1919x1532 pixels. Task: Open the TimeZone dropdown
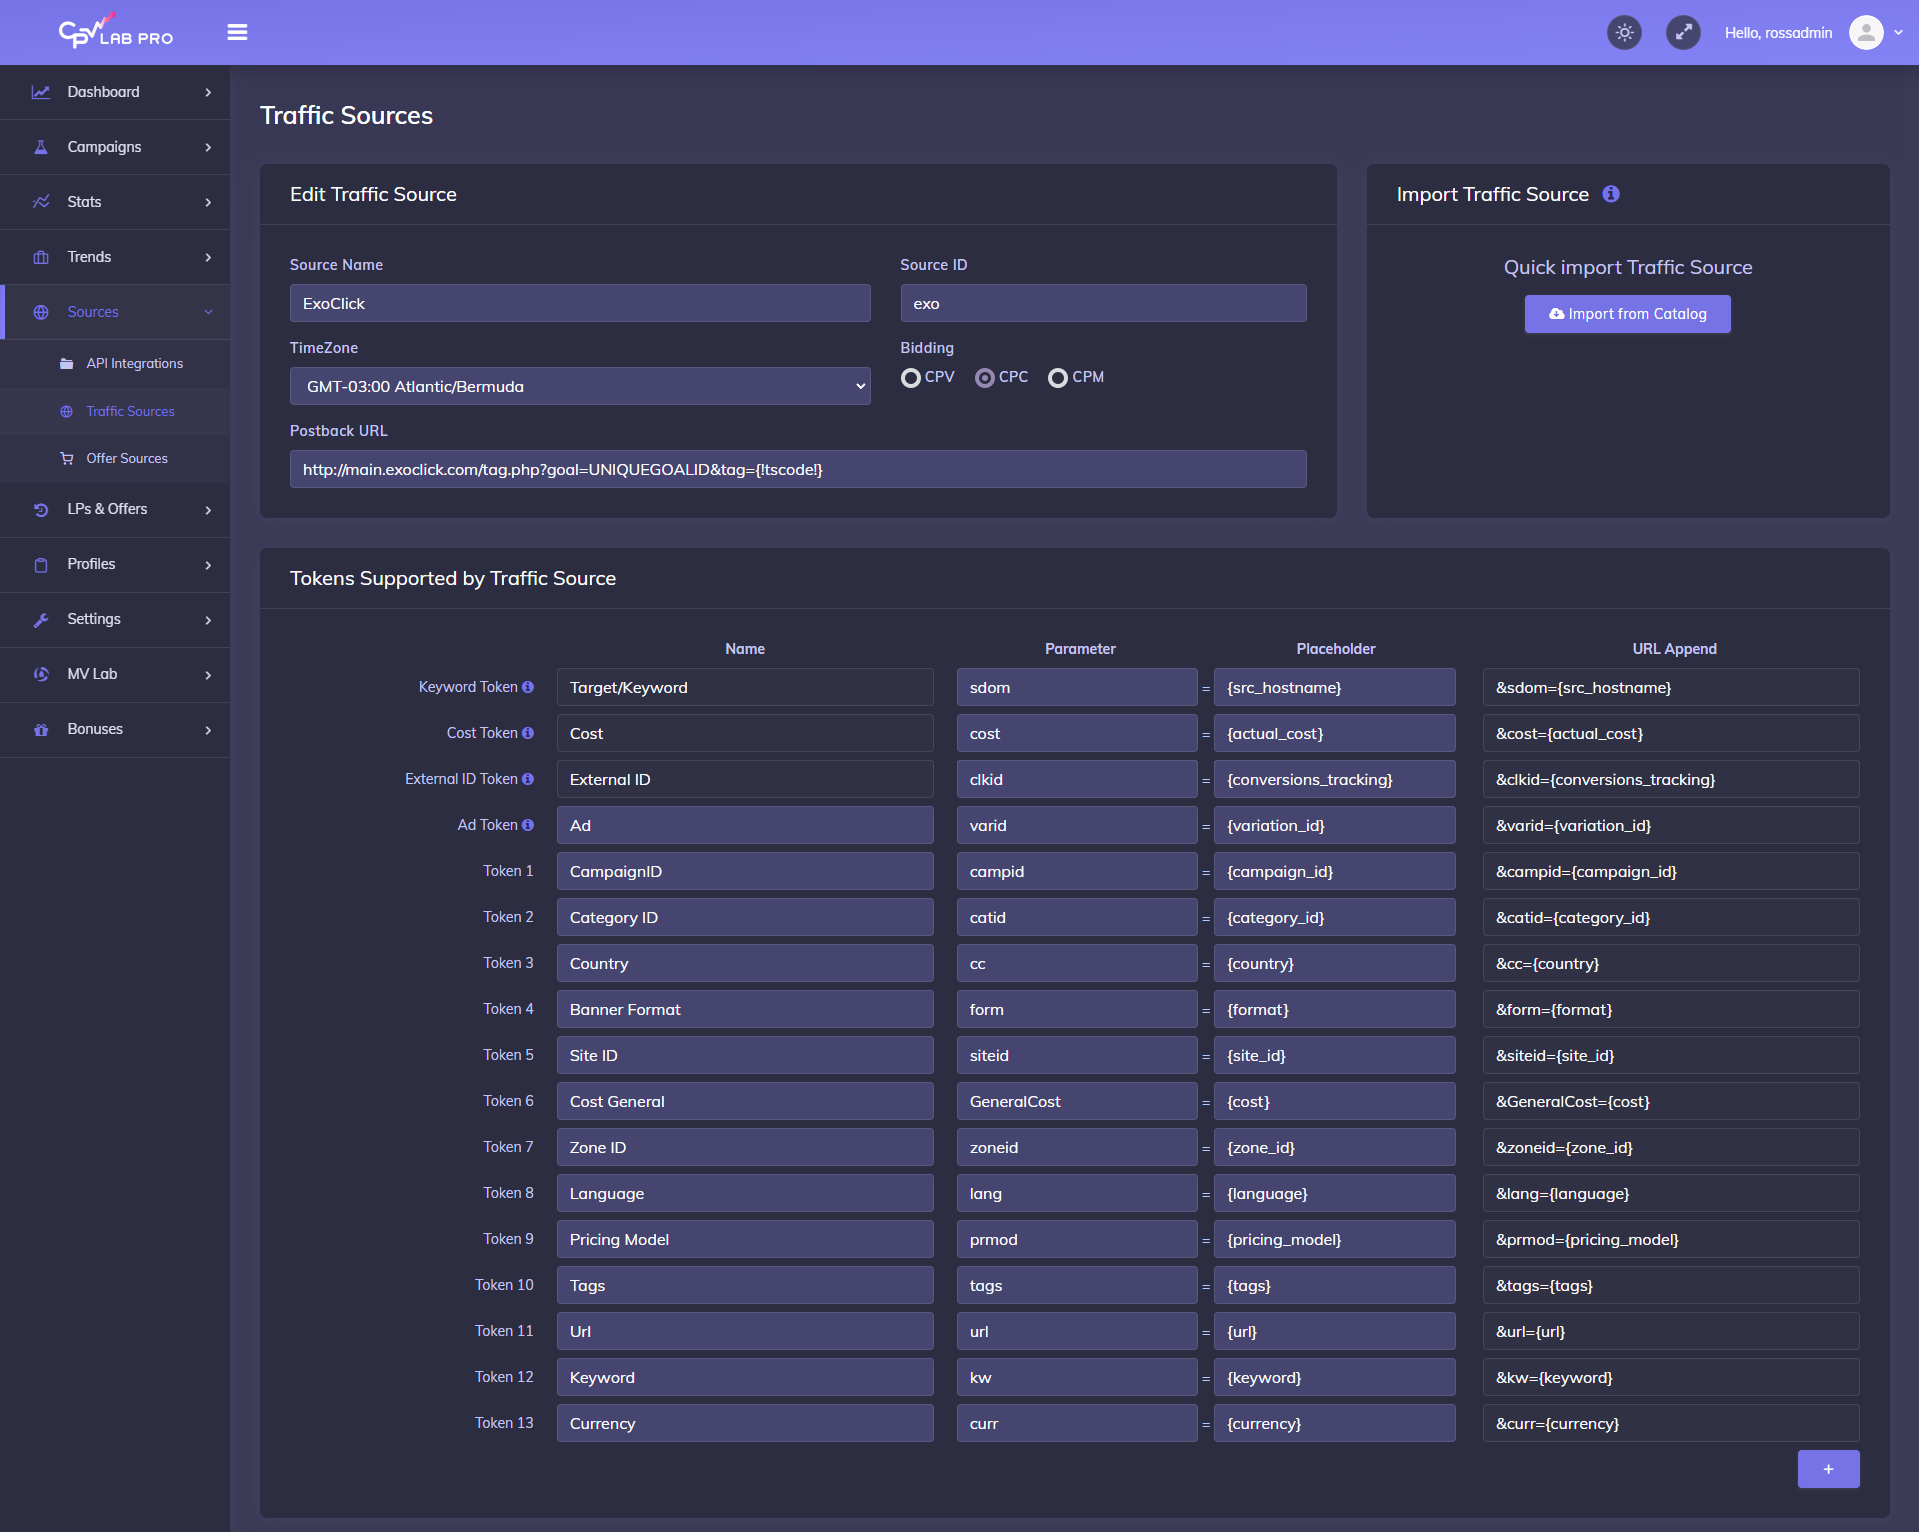[x=580, y=386]
